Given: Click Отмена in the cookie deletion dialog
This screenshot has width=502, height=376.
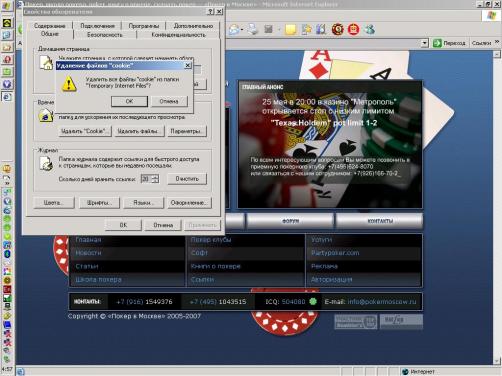Looking at the screenshot, I should point(169,101).
